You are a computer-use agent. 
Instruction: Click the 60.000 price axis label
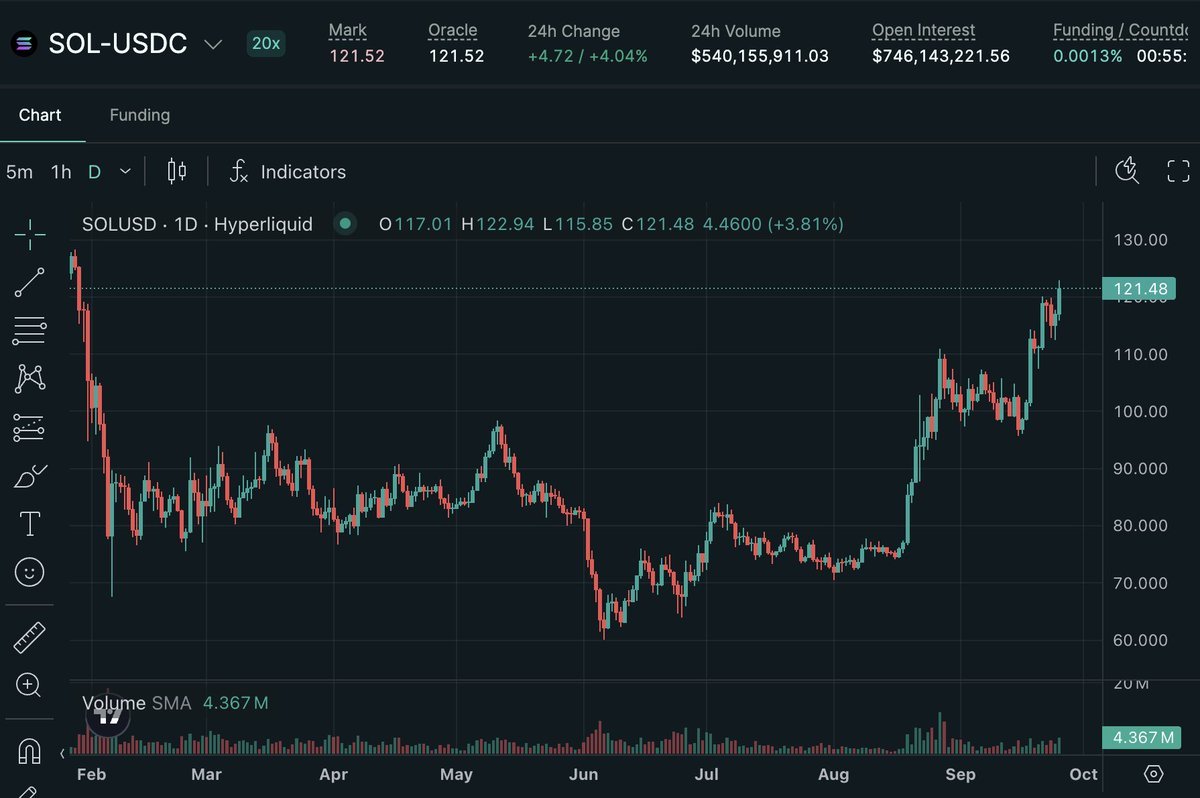[1140, 640]
